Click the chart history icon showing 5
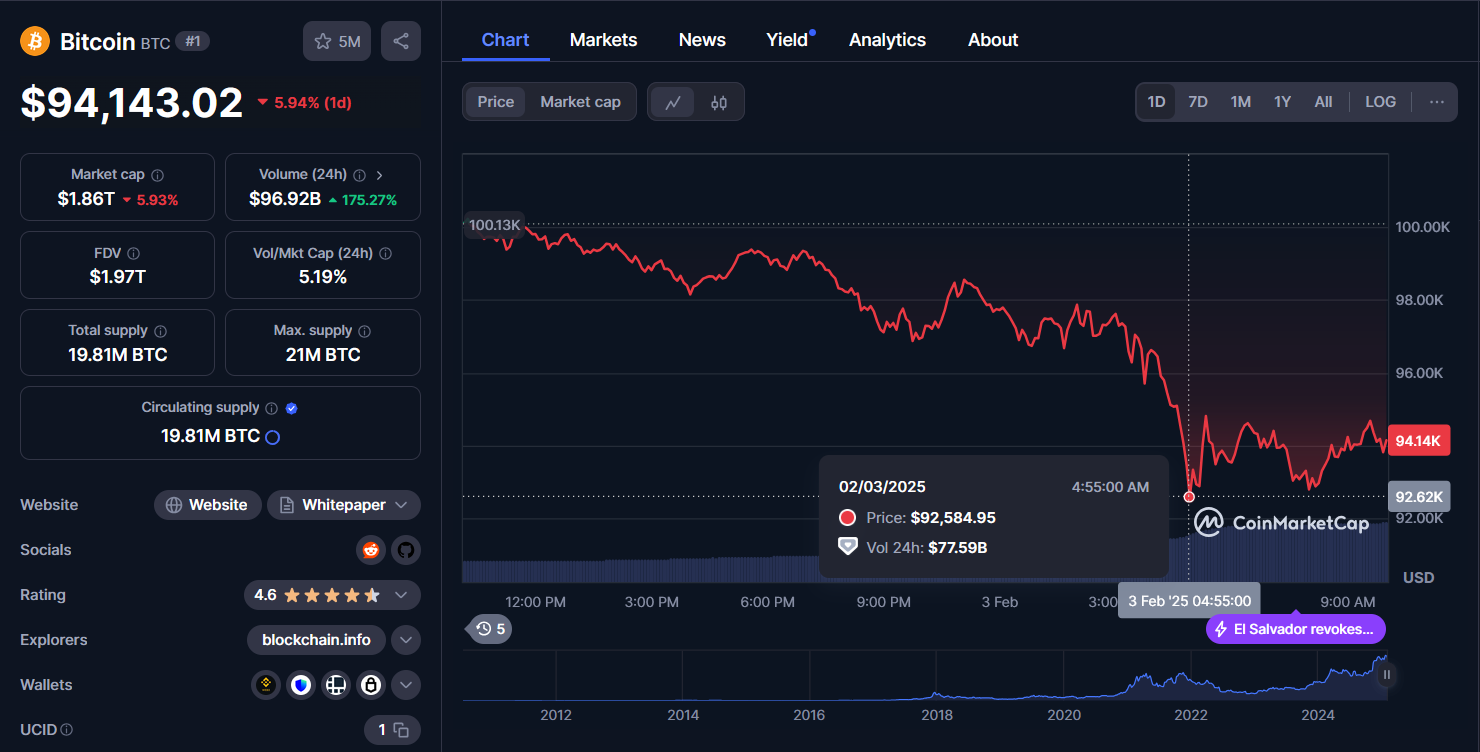The image size is (1480, 752). (488, 629)
